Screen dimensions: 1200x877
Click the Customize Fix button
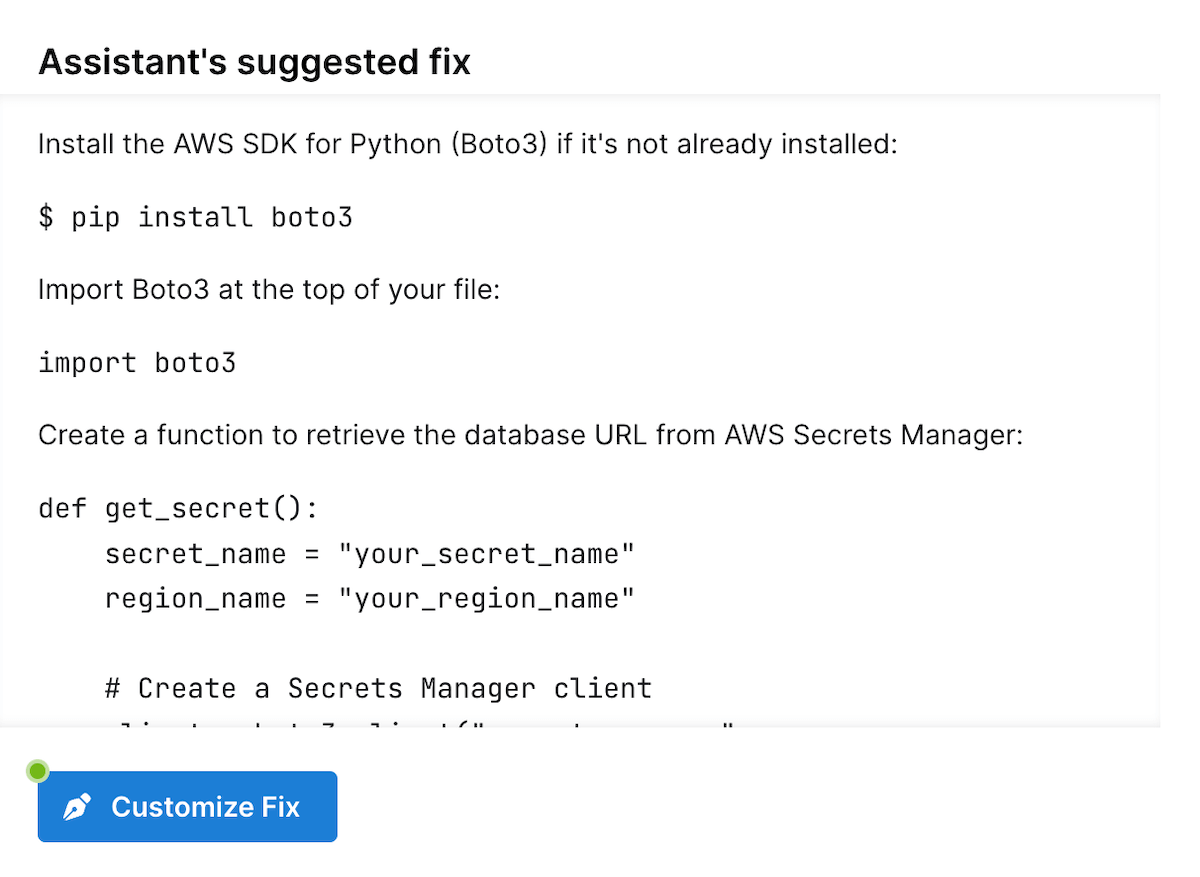(x=188, y=806)
